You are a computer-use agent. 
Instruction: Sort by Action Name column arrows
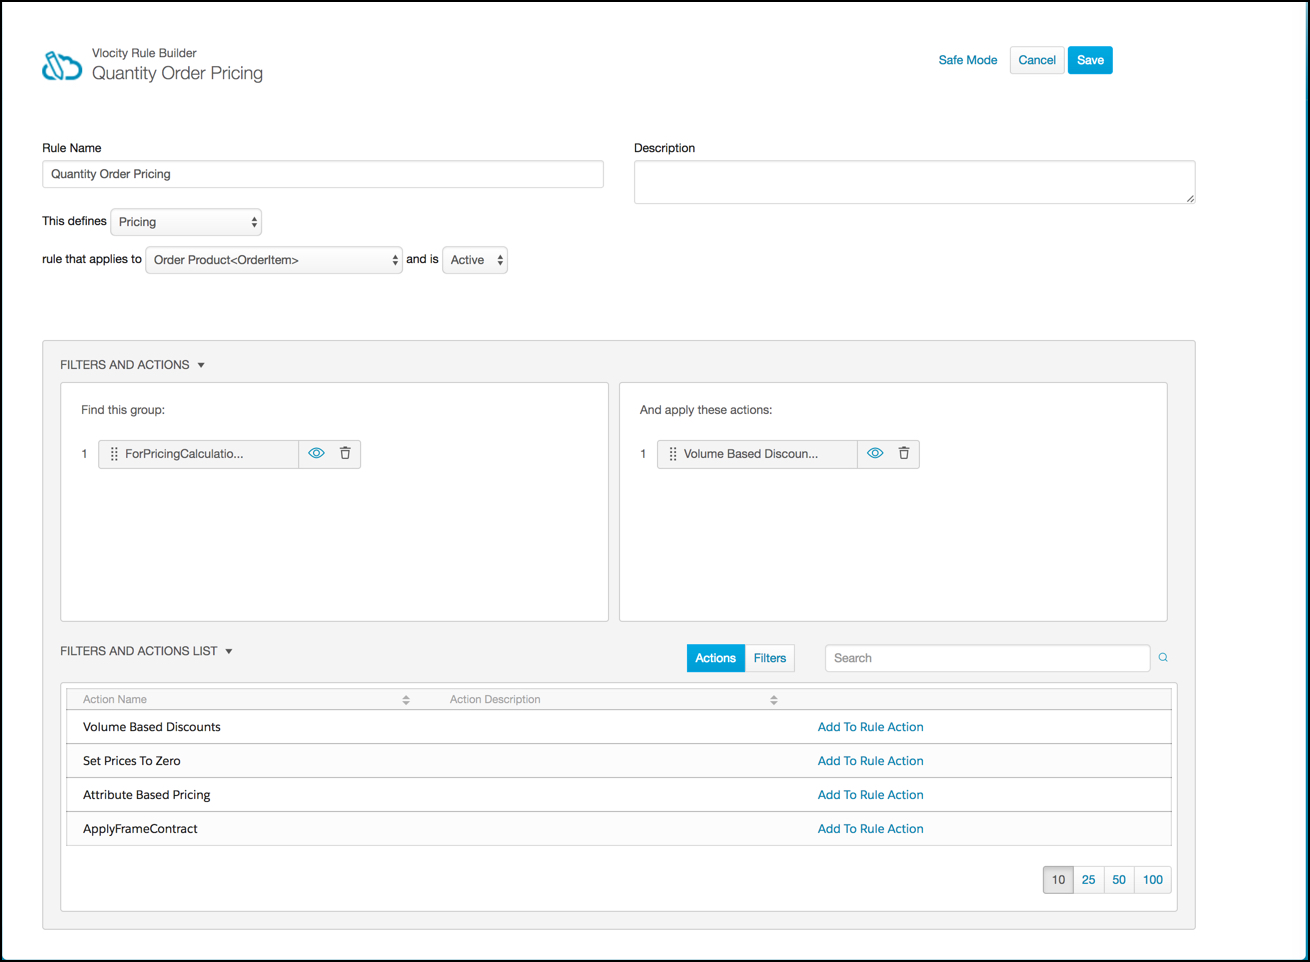406,700
